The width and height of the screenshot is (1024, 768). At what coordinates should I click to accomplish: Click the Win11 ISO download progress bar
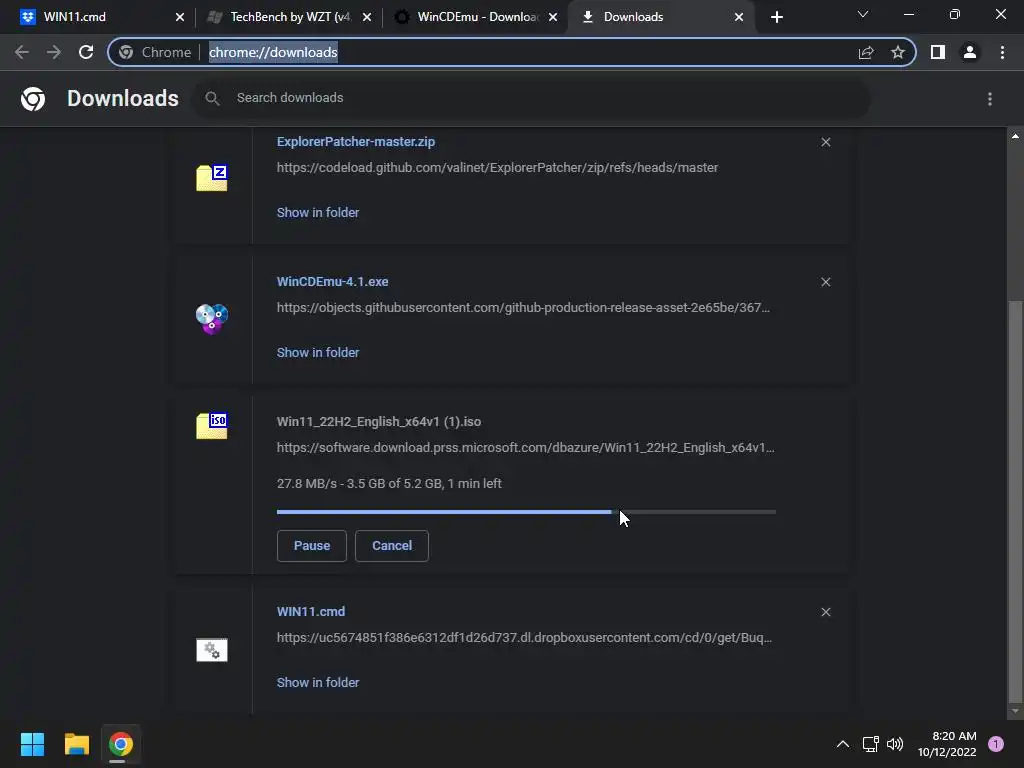(526, 512)
